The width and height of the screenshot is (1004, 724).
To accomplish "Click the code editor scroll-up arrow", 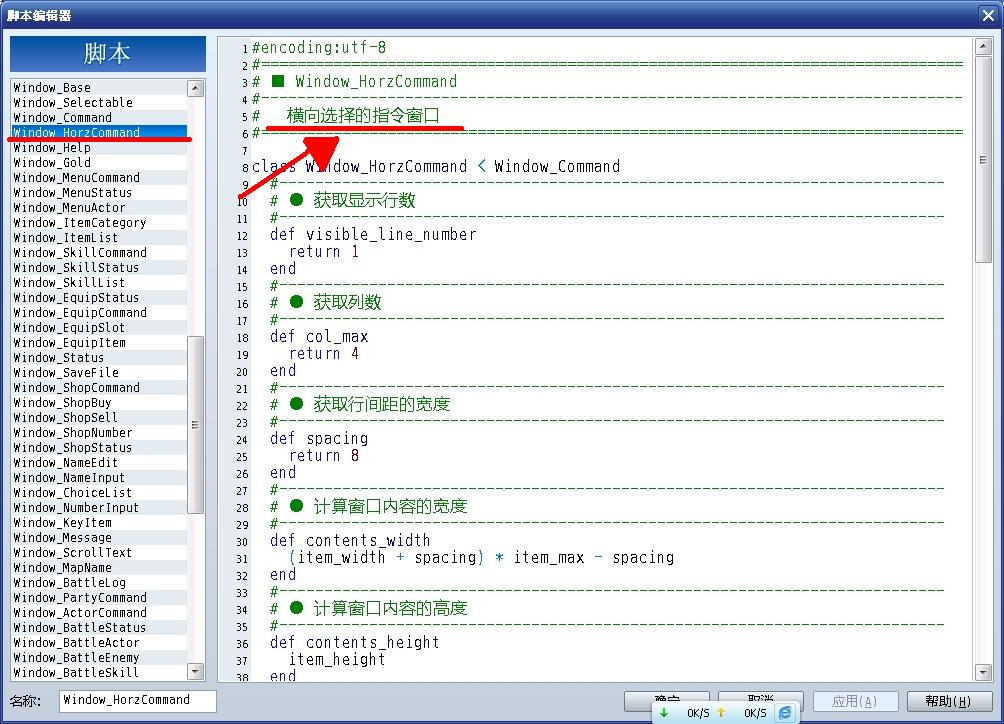I will click(983, 46).
